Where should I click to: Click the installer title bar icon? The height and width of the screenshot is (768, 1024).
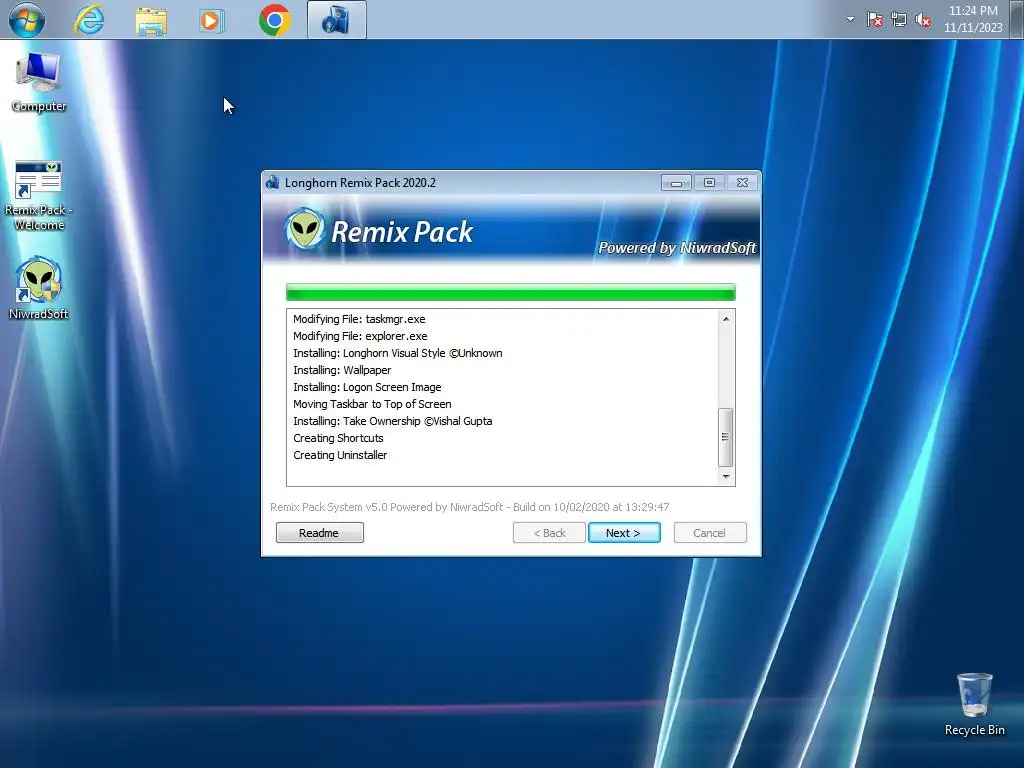pyautogui.click(x=272, y=183)
